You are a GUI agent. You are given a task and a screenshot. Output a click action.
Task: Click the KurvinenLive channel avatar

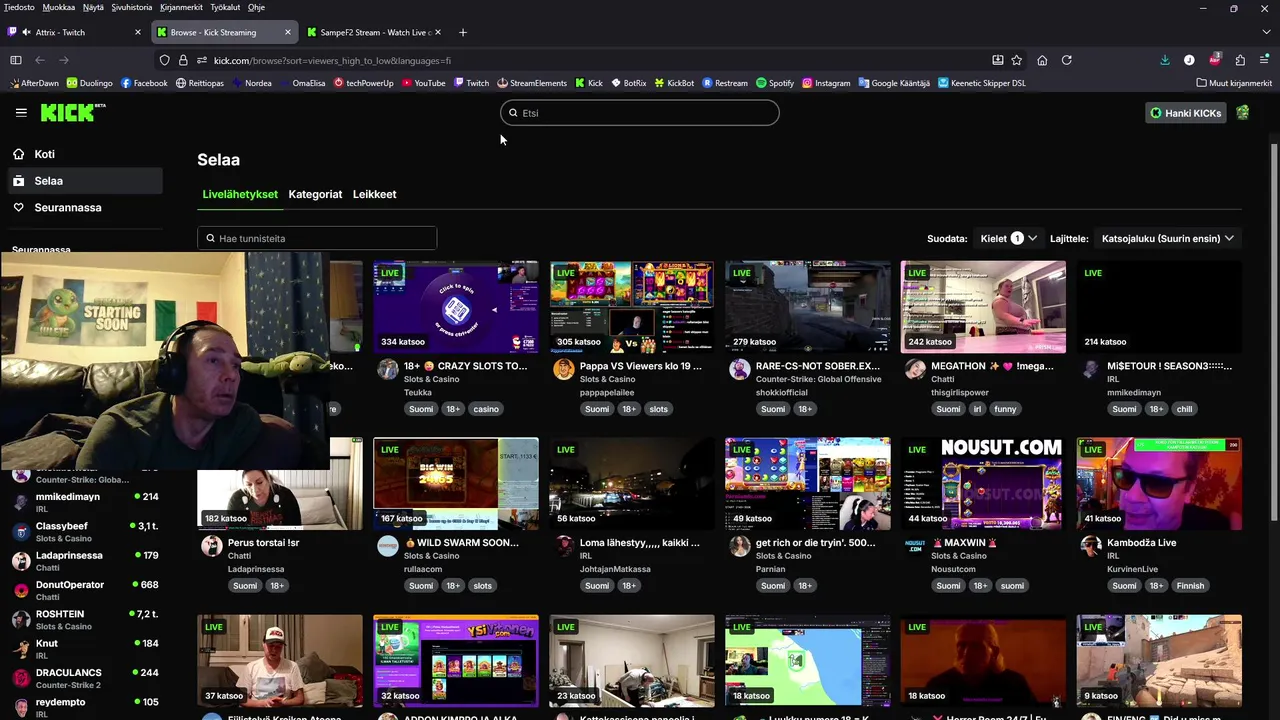pyautogui.click(x=1092, y=546)
